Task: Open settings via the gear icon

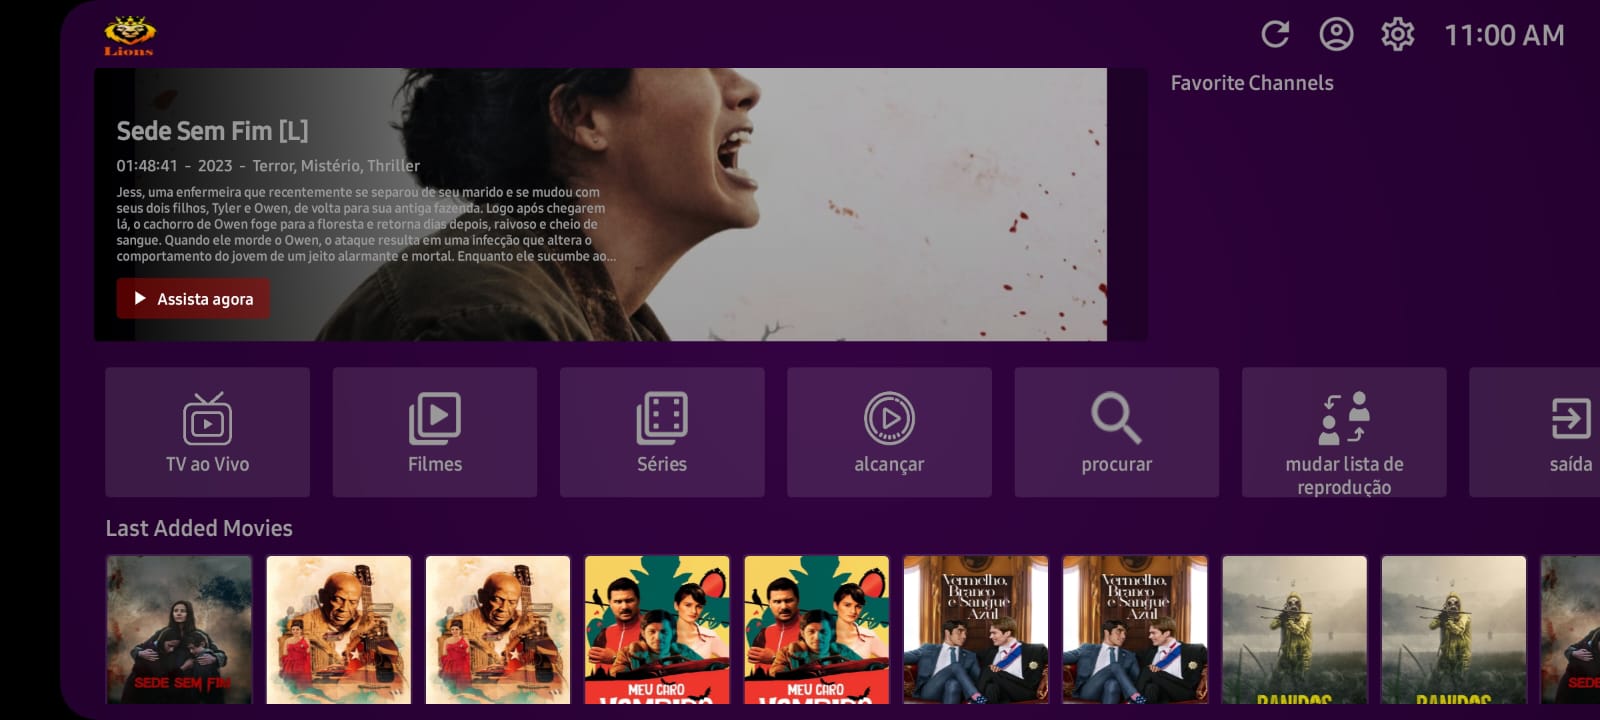Action: click(1397, 35)
